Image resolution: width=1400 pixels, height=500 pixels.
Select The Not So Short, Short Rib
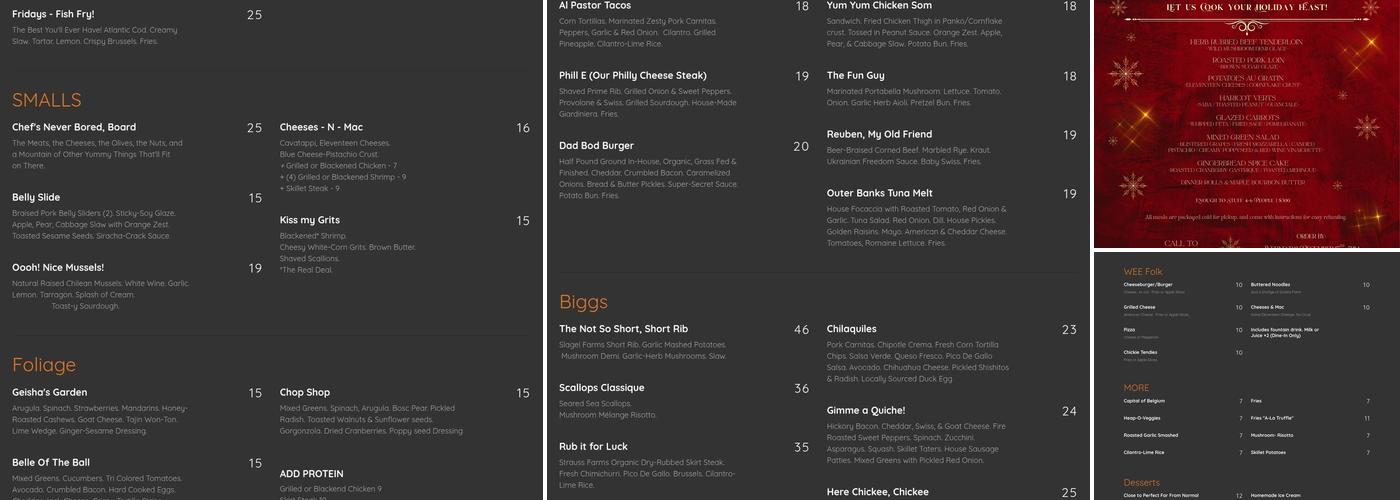click(x=624, y=329)
